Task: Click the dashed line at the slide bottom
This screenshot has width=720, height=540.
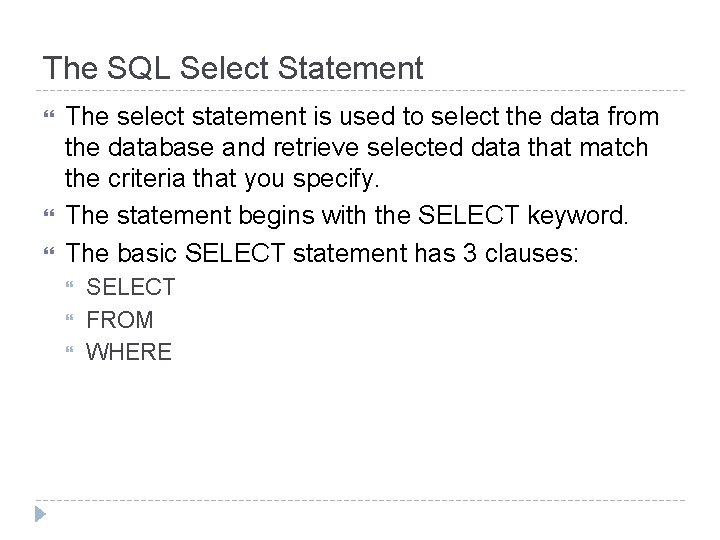Action: point(360,500)
